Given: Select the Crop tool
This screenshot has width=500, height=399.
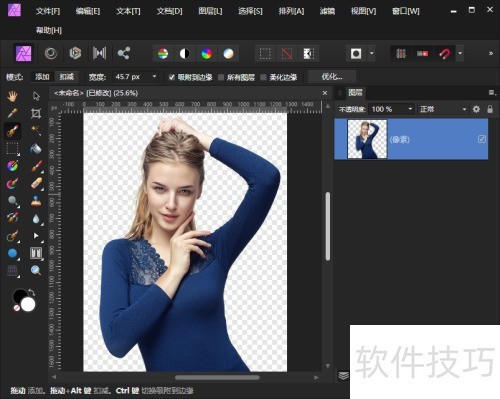Looking at the screenshot, I should click(x=36, y=113).
